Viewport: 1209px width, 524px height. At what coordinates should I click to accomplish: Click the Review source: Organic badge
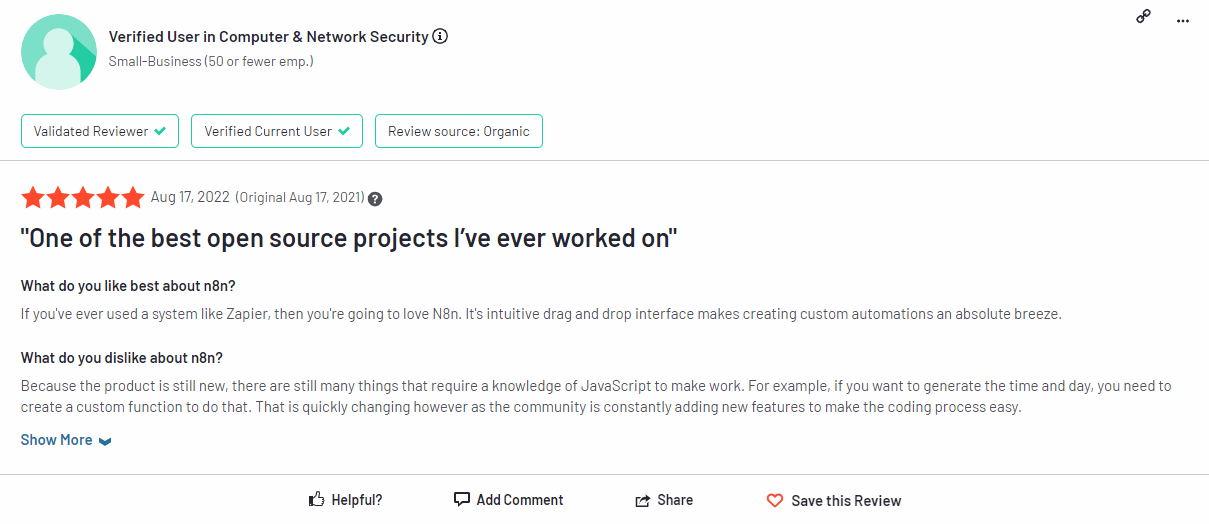(x=459, y=131)
